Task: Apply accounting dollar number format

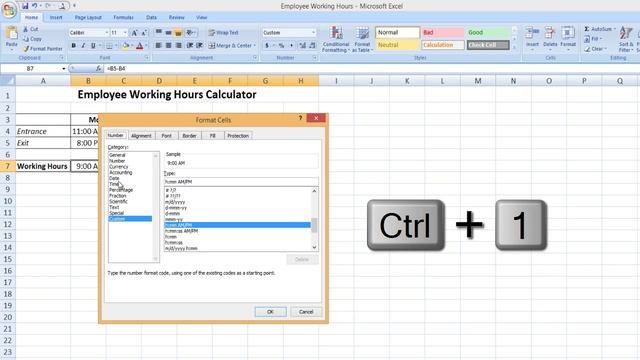Action: point(267,45)
